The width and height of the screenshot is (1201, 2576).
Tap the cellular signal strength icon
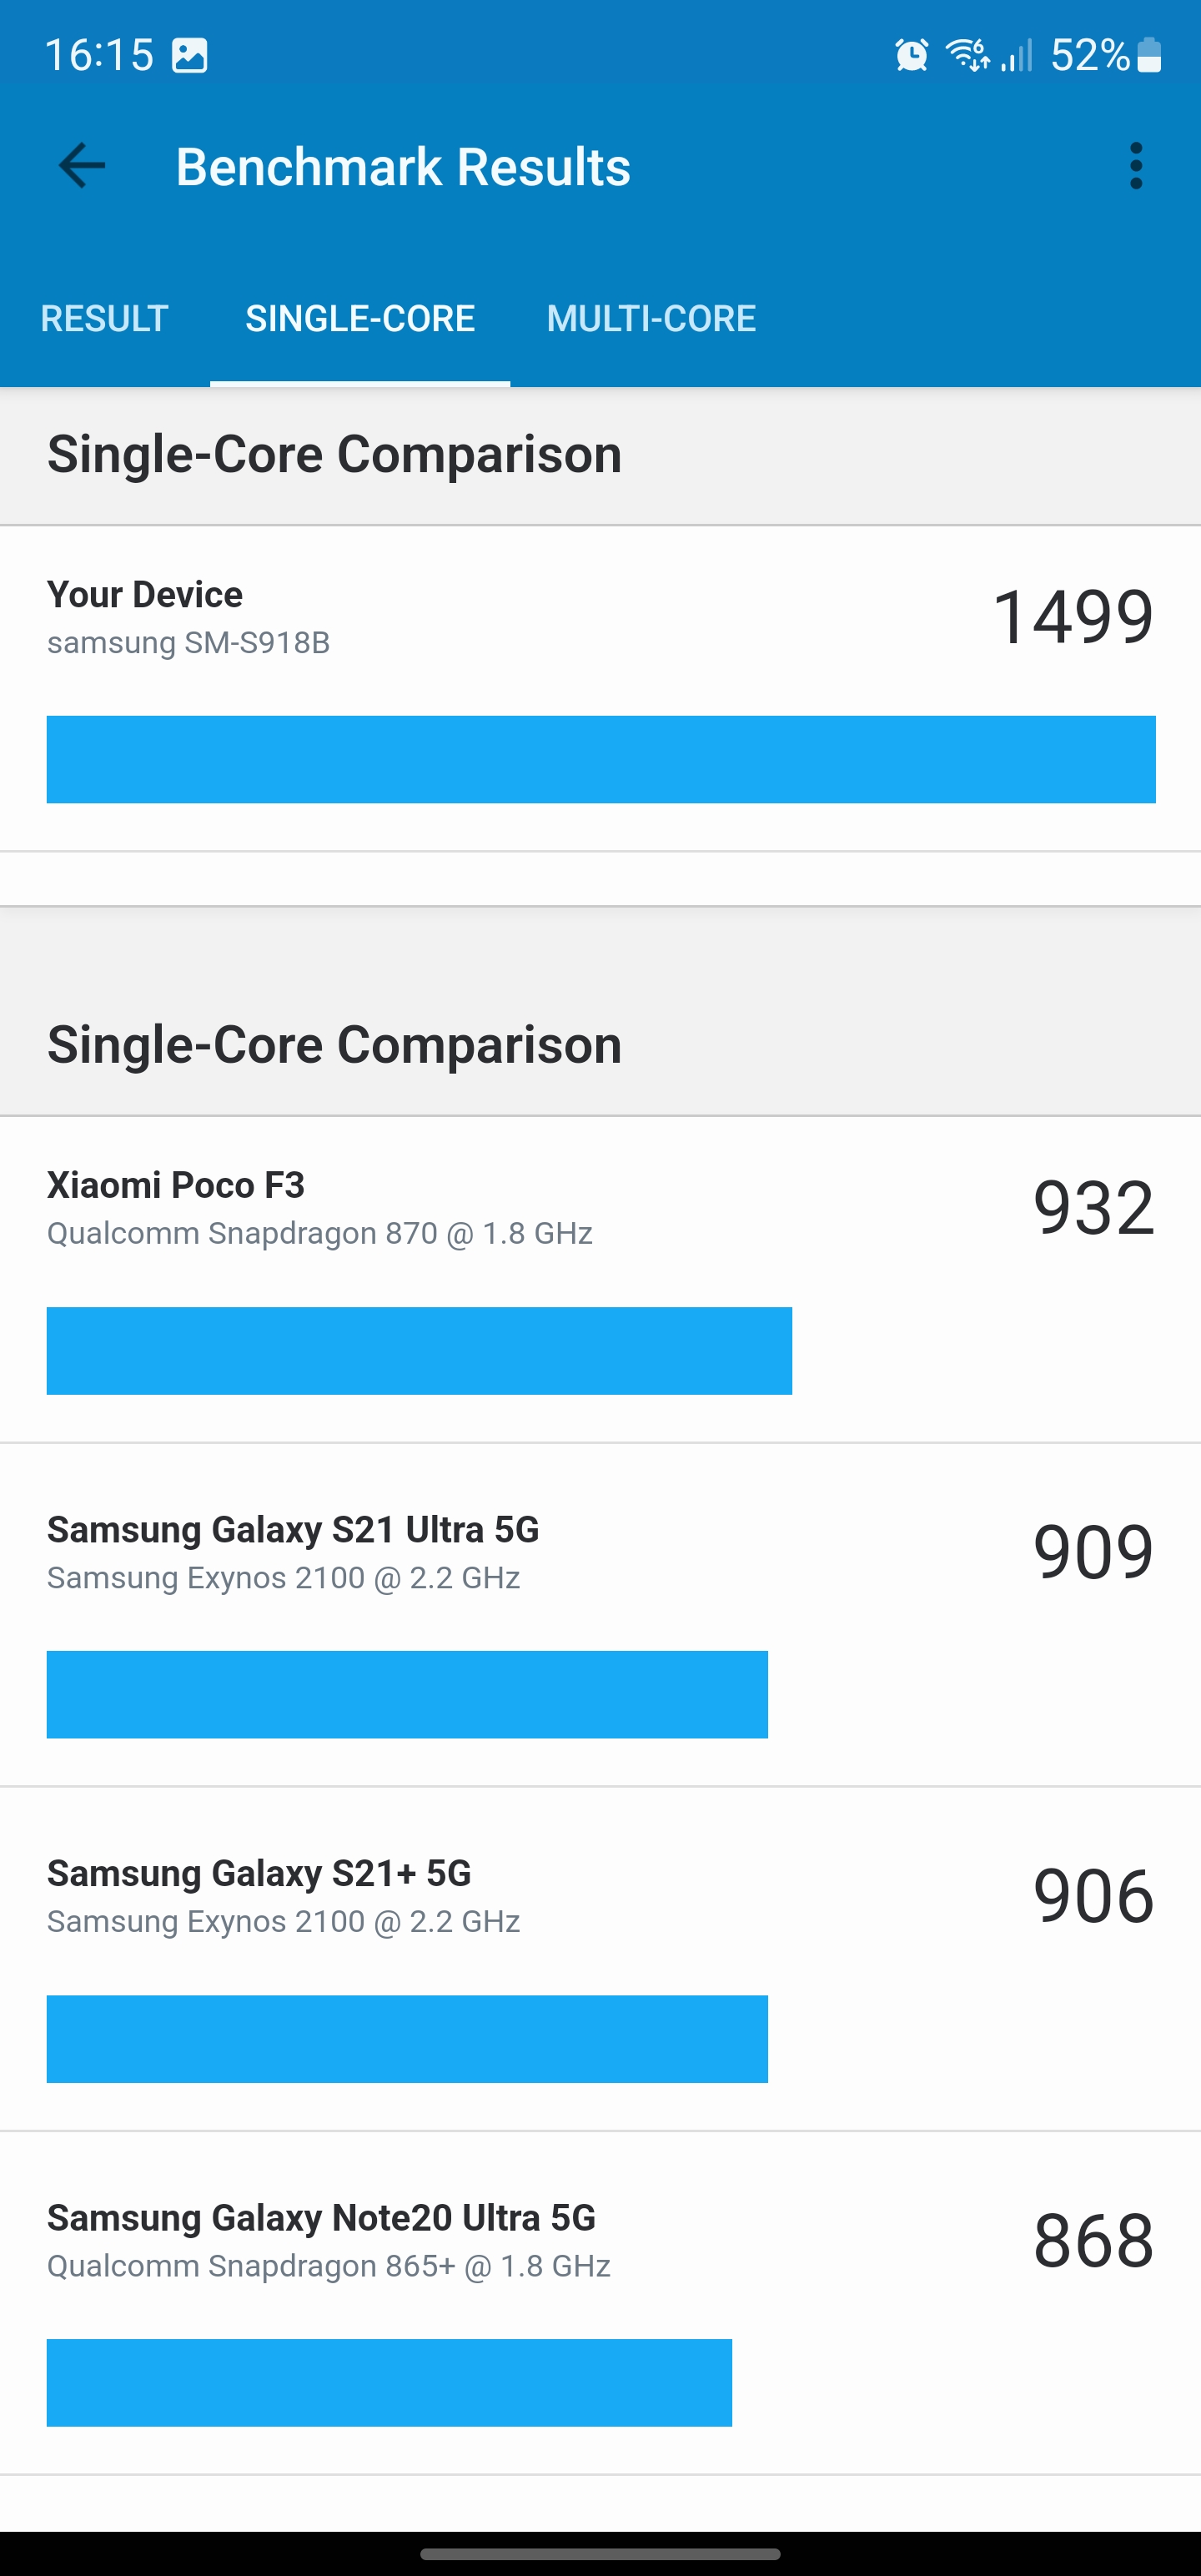point(1016,55)
